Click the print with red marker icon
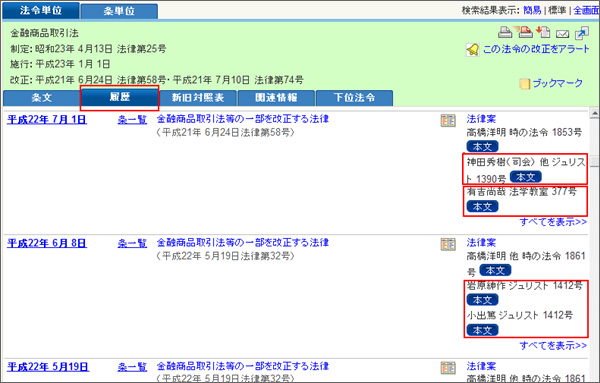 [x=523, y=32]
